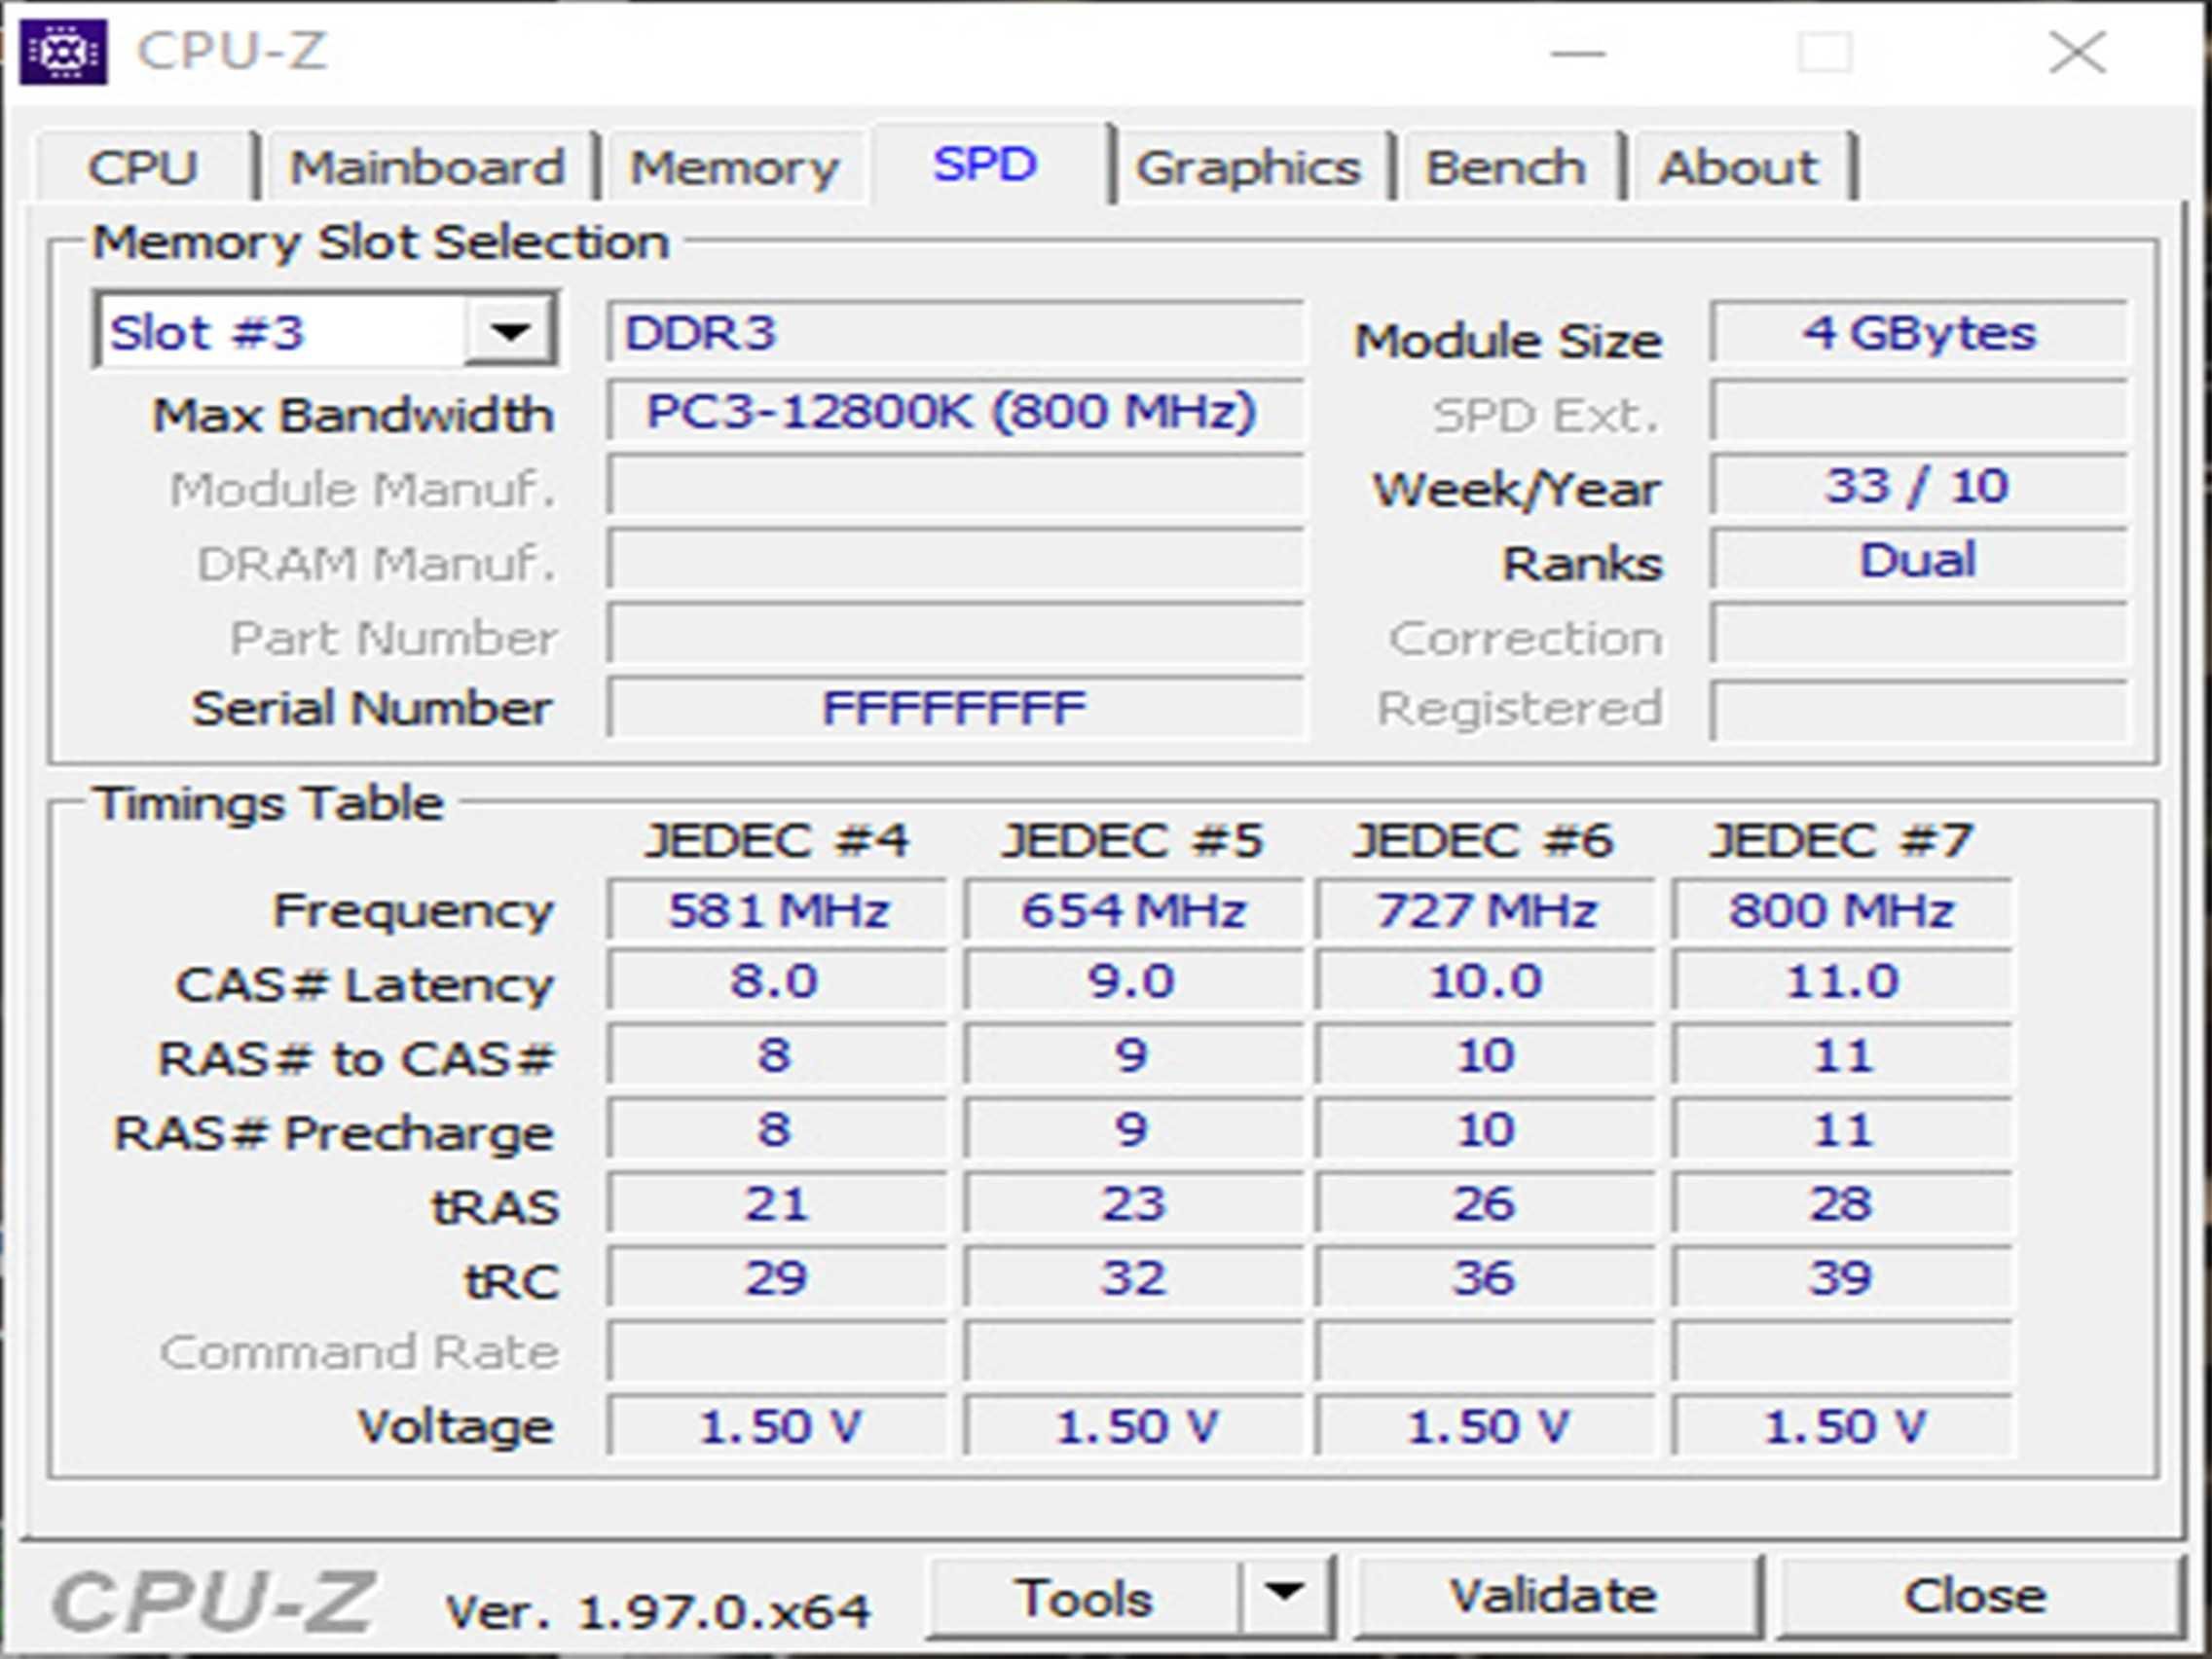Screen dimensions: 2212x1659
Task: Click the Dual ranks value
Action: [1918, 559]
